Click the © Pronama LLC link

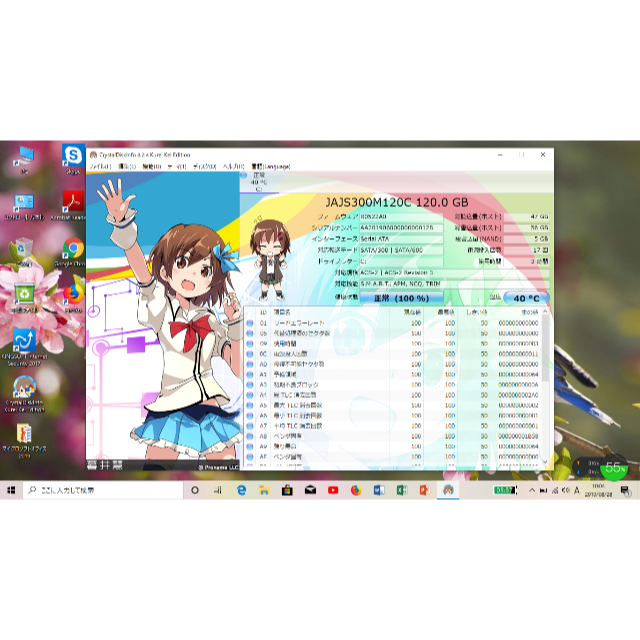click(x=218, y=467)
